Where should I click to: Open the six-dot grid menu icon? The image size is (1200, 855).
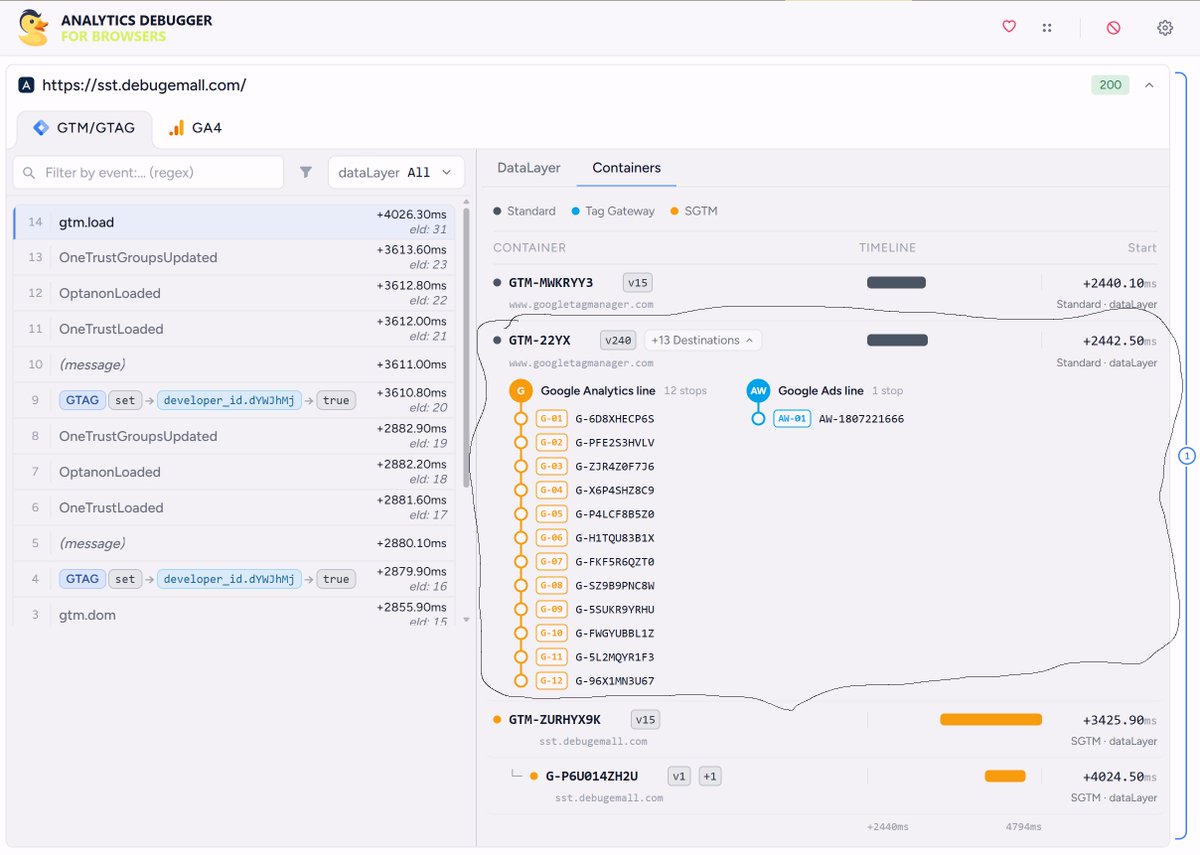(1047, 28)
